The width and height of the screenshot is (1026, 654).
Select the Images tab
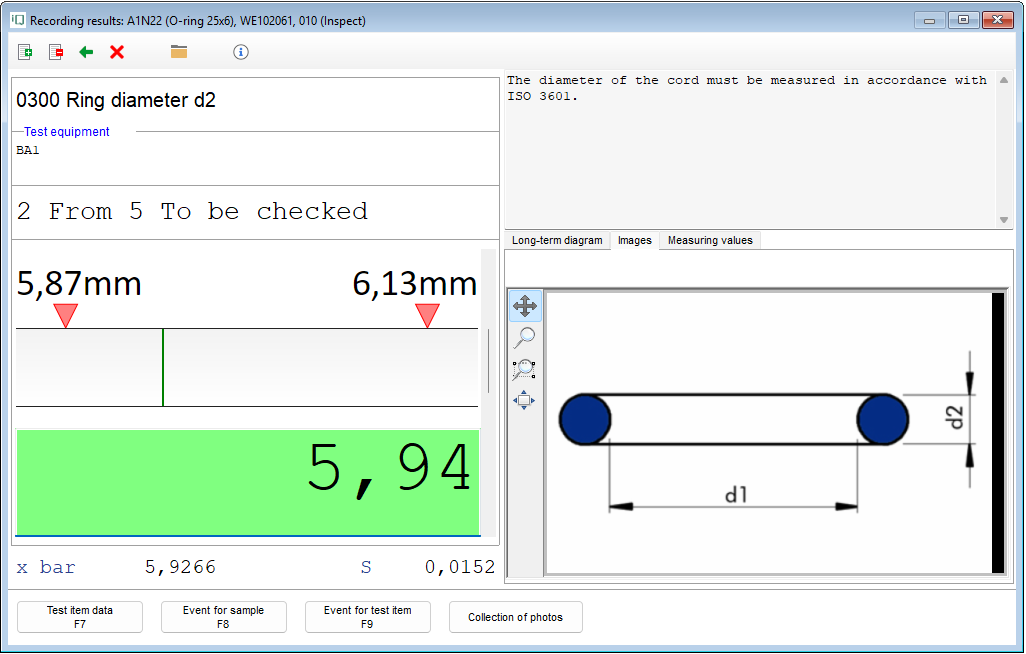coord(634,240)
